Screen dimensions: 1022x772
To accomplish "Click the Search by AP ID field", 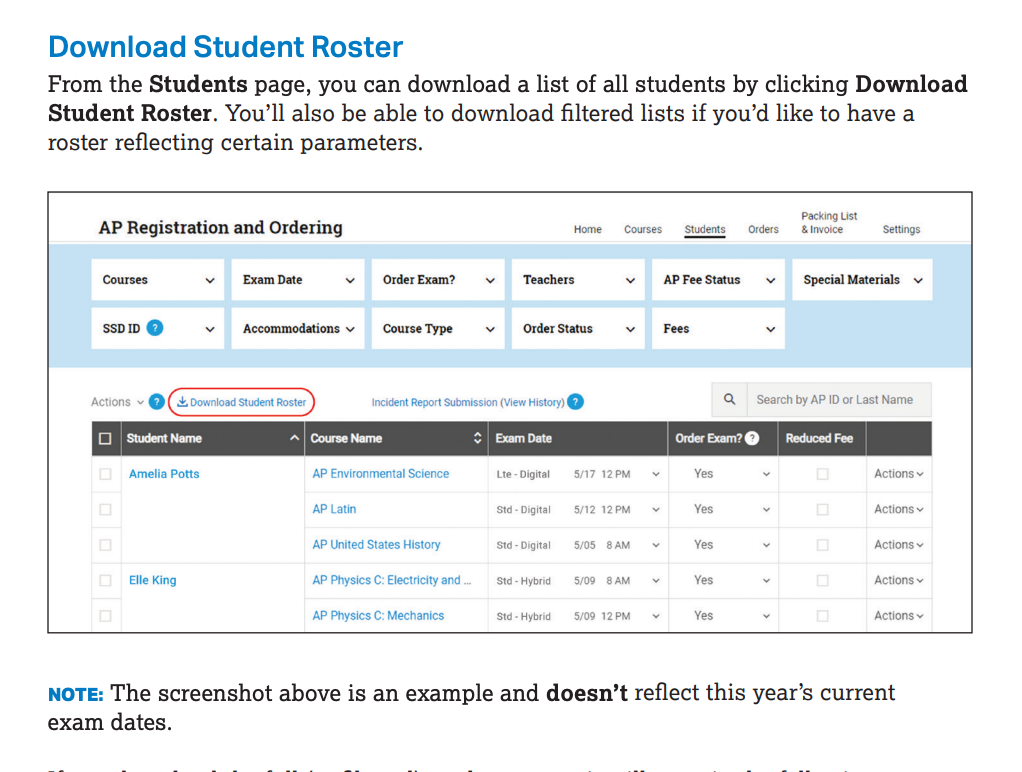I will [838, 400].
